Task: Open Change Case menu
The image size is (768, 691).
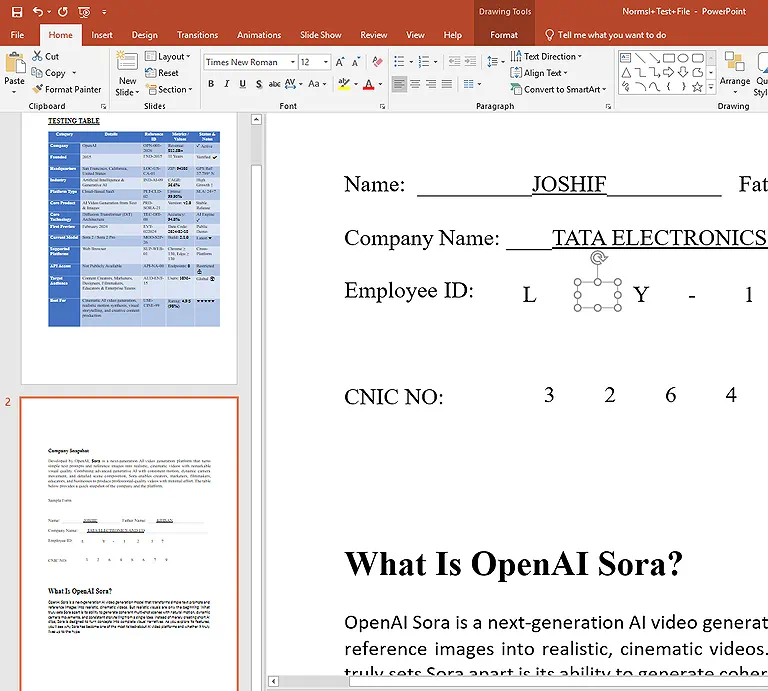Action: coord(317,84)
